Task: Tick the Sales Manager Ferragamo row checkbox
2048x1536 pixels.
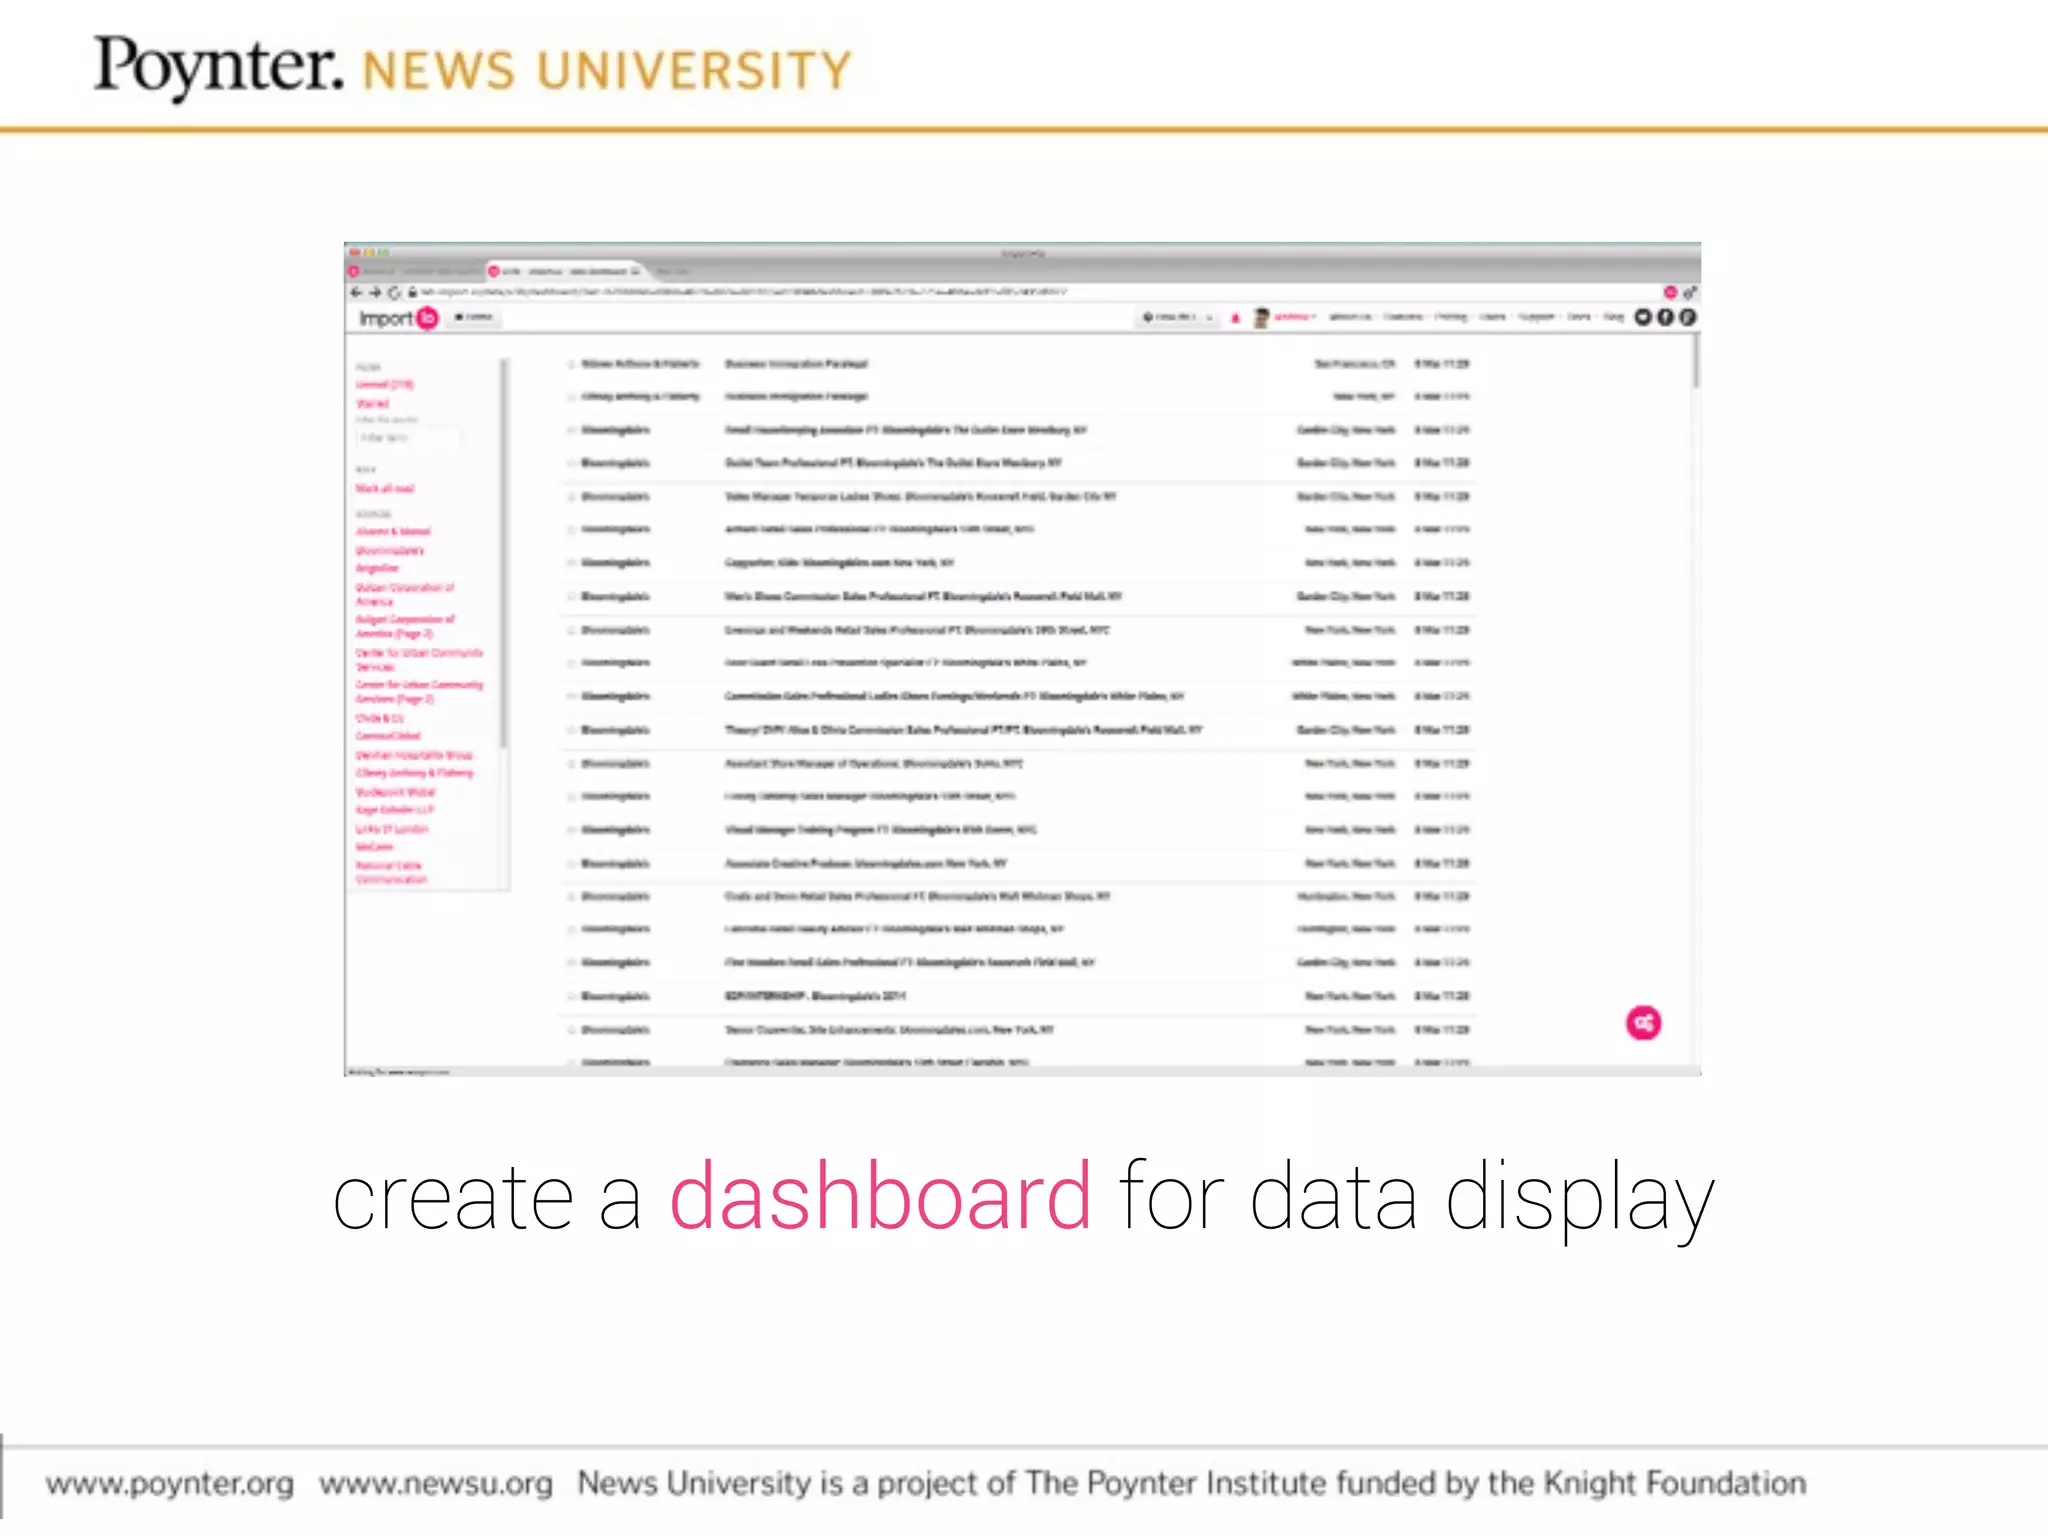Action: click(571, 496)
